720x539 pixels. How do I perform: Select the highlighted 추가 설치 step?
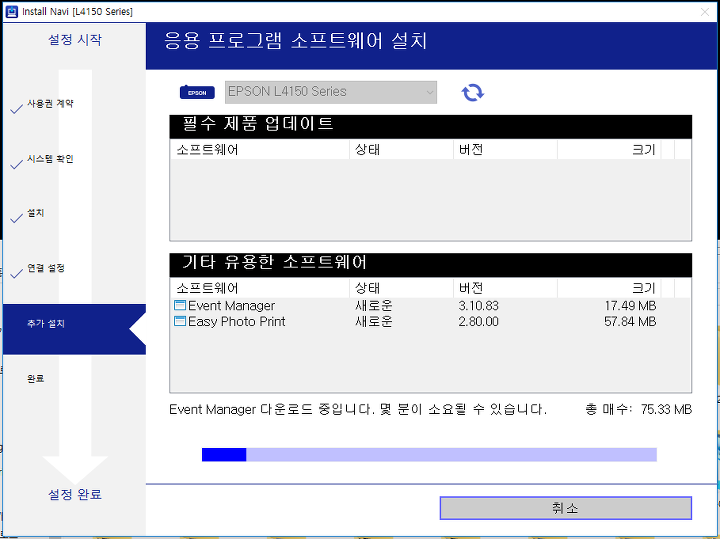[74, 329]
